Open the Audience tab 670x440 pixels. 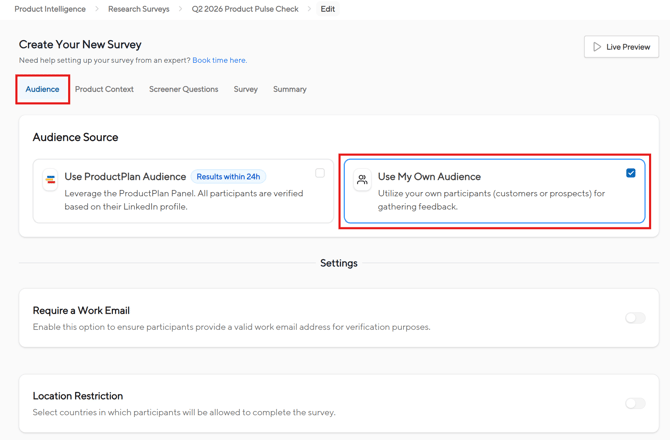tap(42, 89)
